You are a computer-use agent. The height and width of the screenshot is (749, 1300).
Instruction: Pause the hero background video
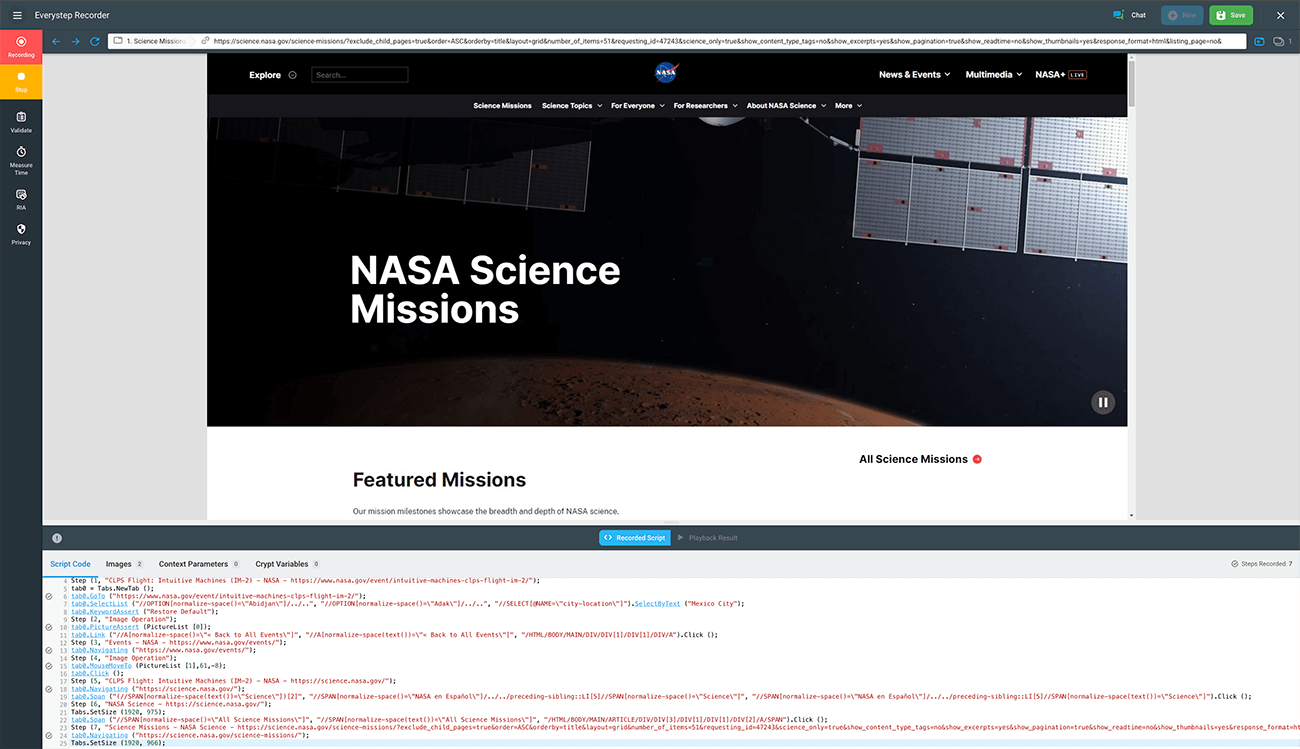(x=1102, y=403)
